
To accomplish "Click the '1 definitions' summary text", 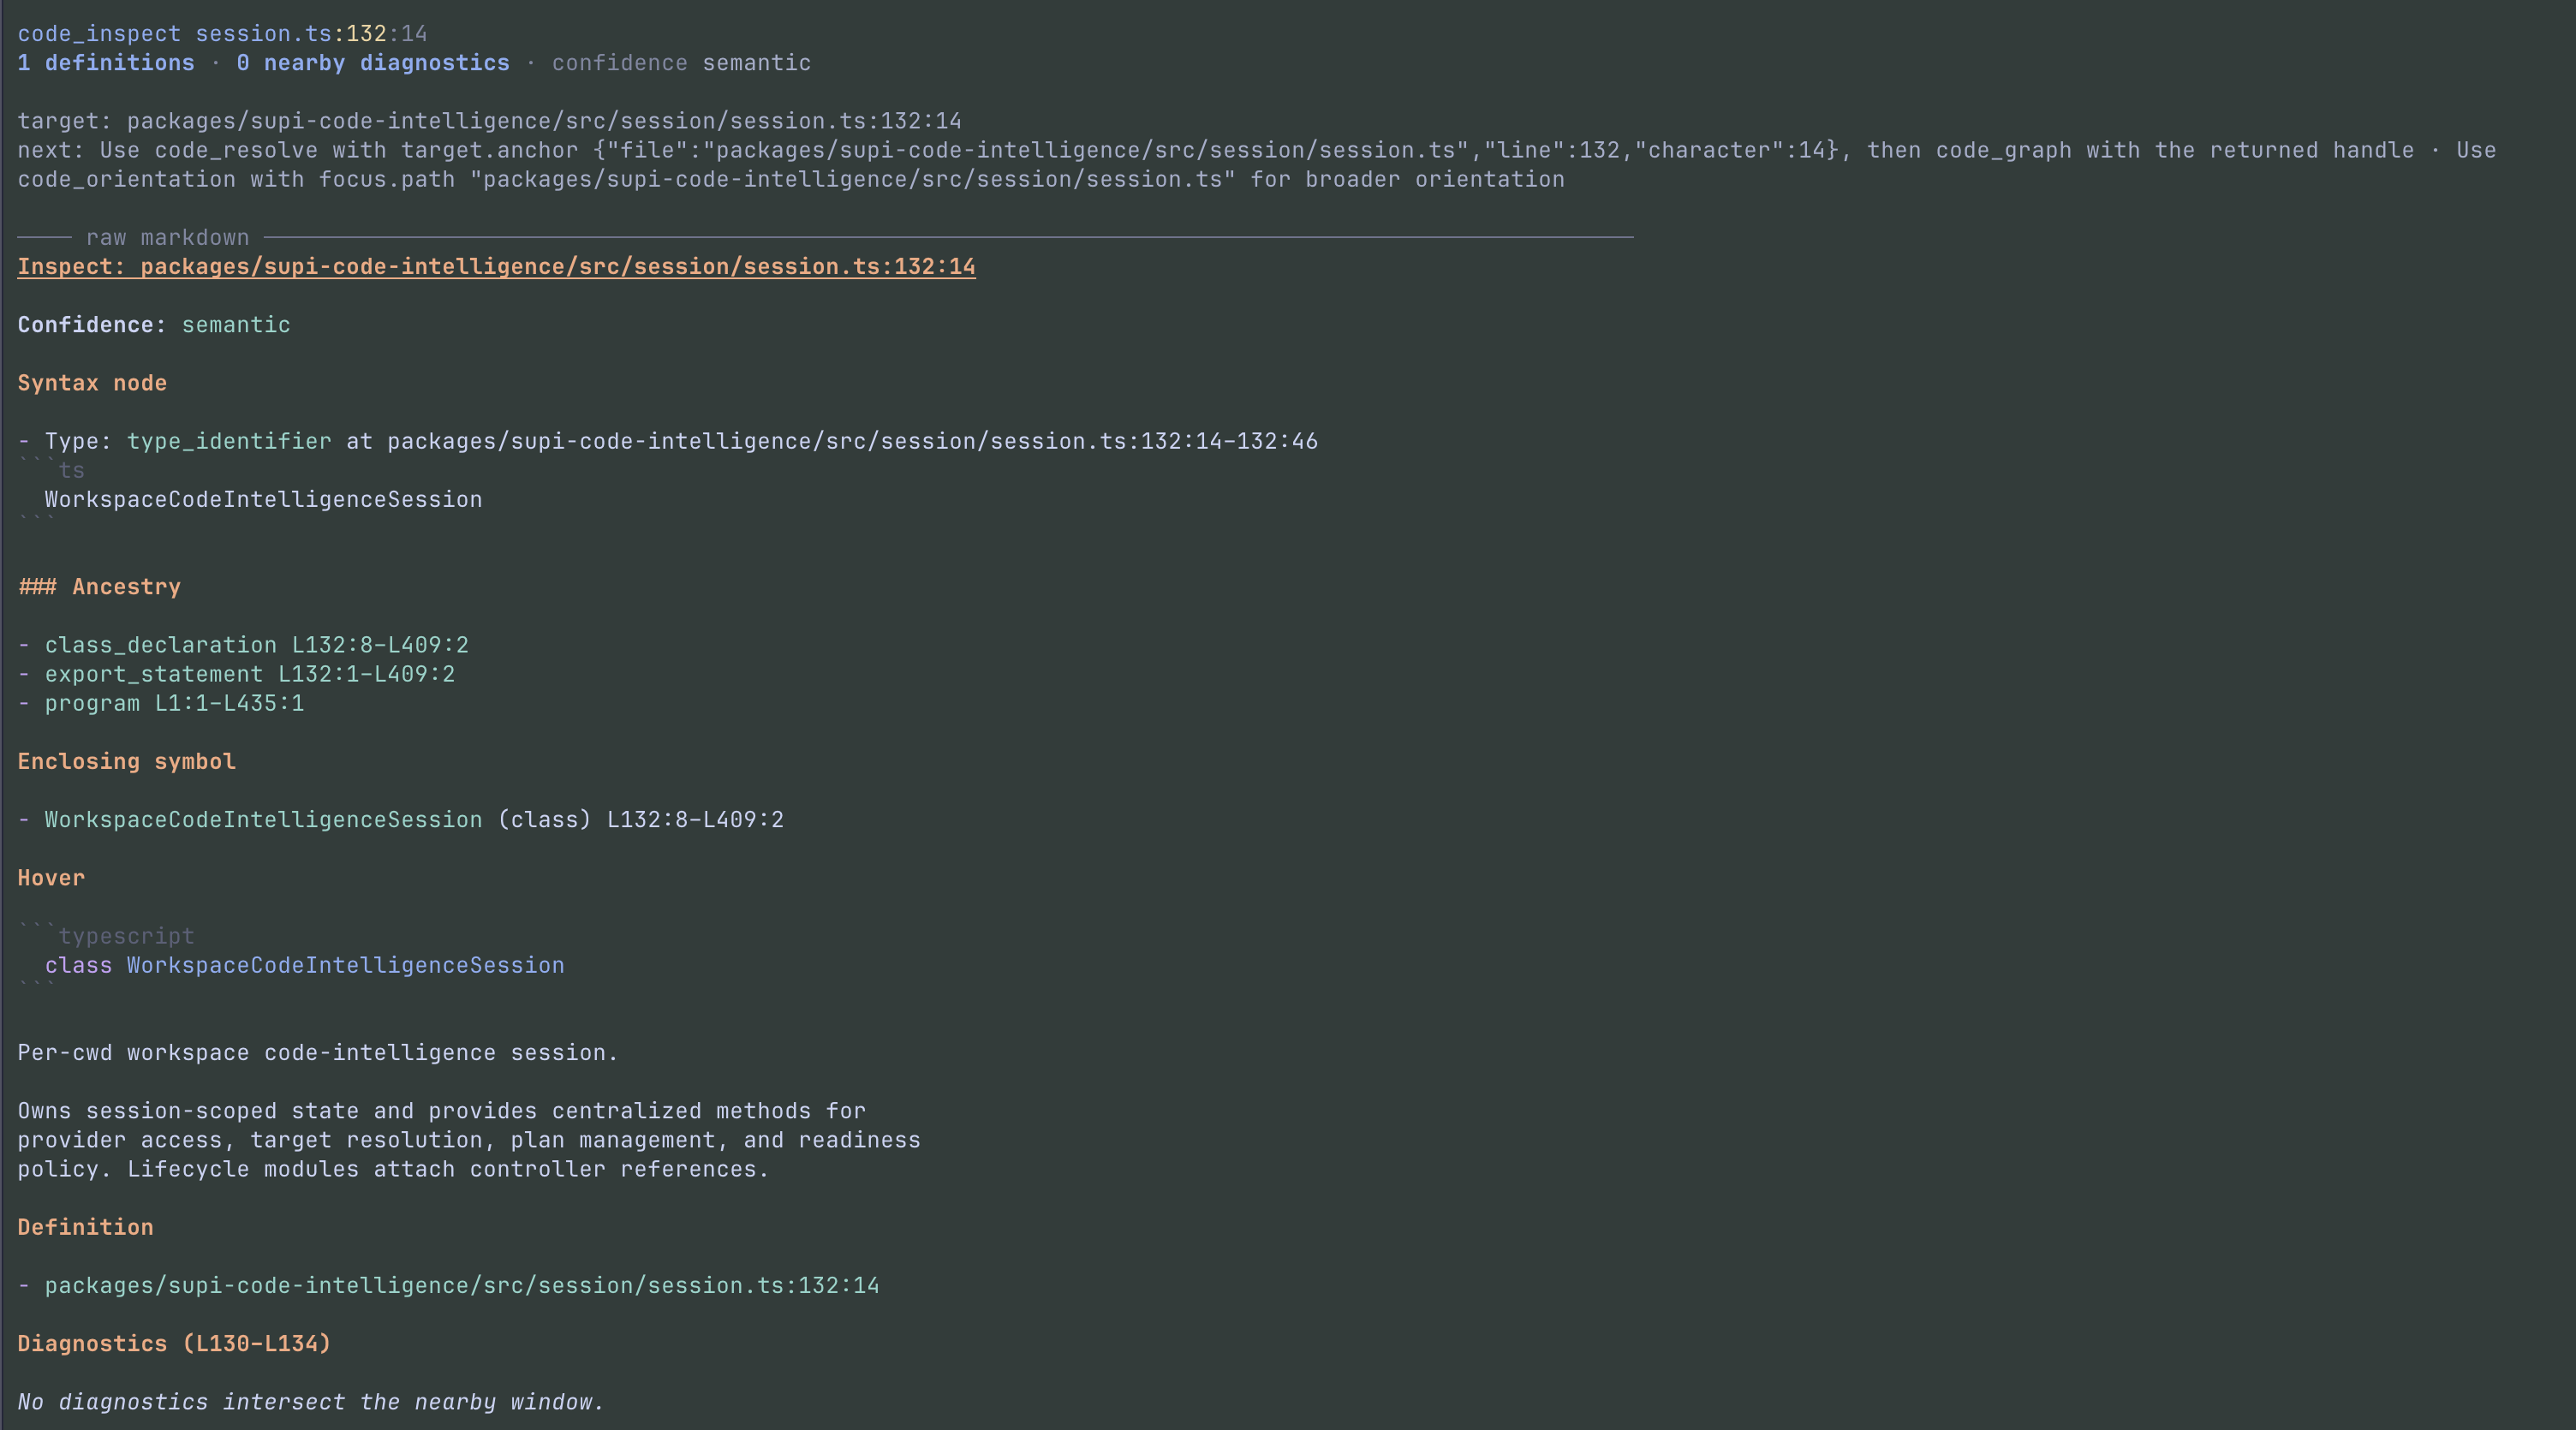I will point(106,63).
